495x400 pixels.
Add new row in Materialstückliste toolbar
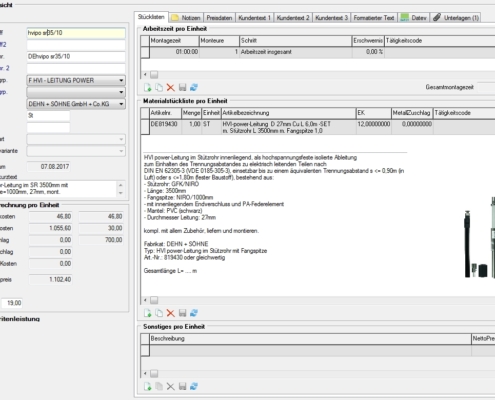[147, 313]
